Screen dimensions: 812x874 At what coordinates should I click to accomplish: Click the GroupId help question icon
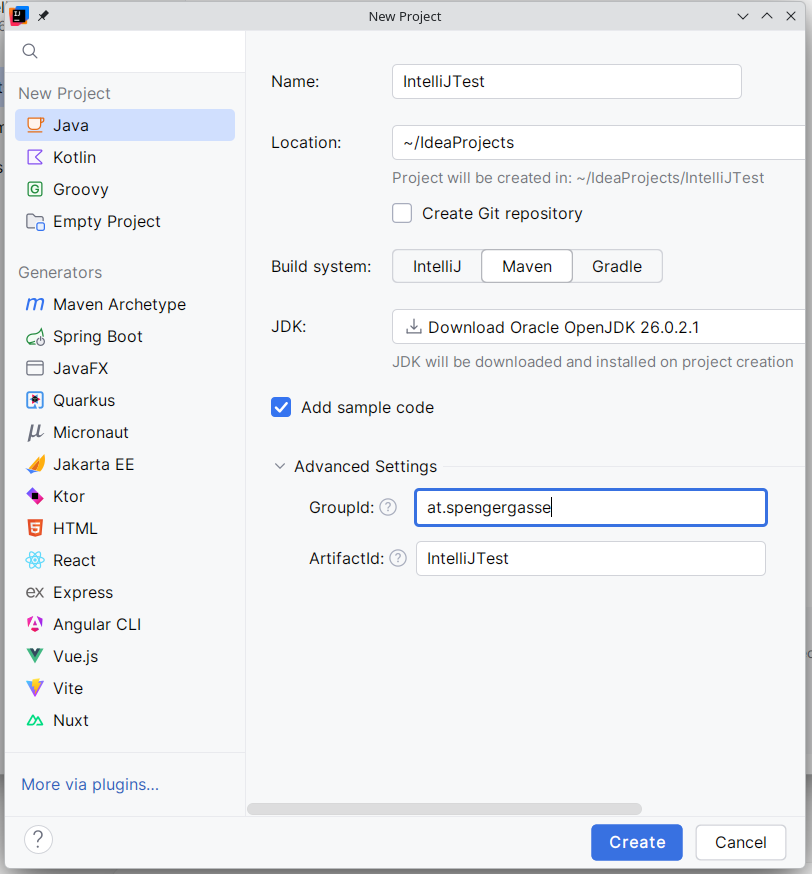(388, 507)
